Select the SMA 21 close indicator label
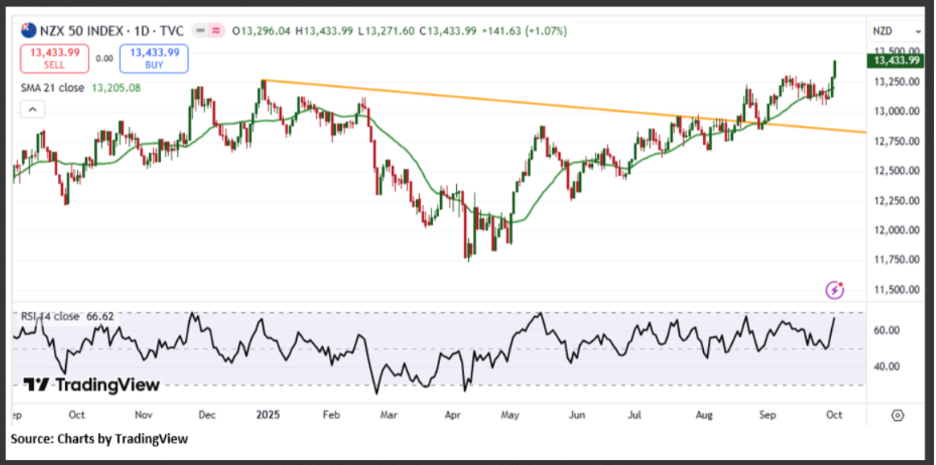The width and height of the screenshot is (936, 465). 54,88
